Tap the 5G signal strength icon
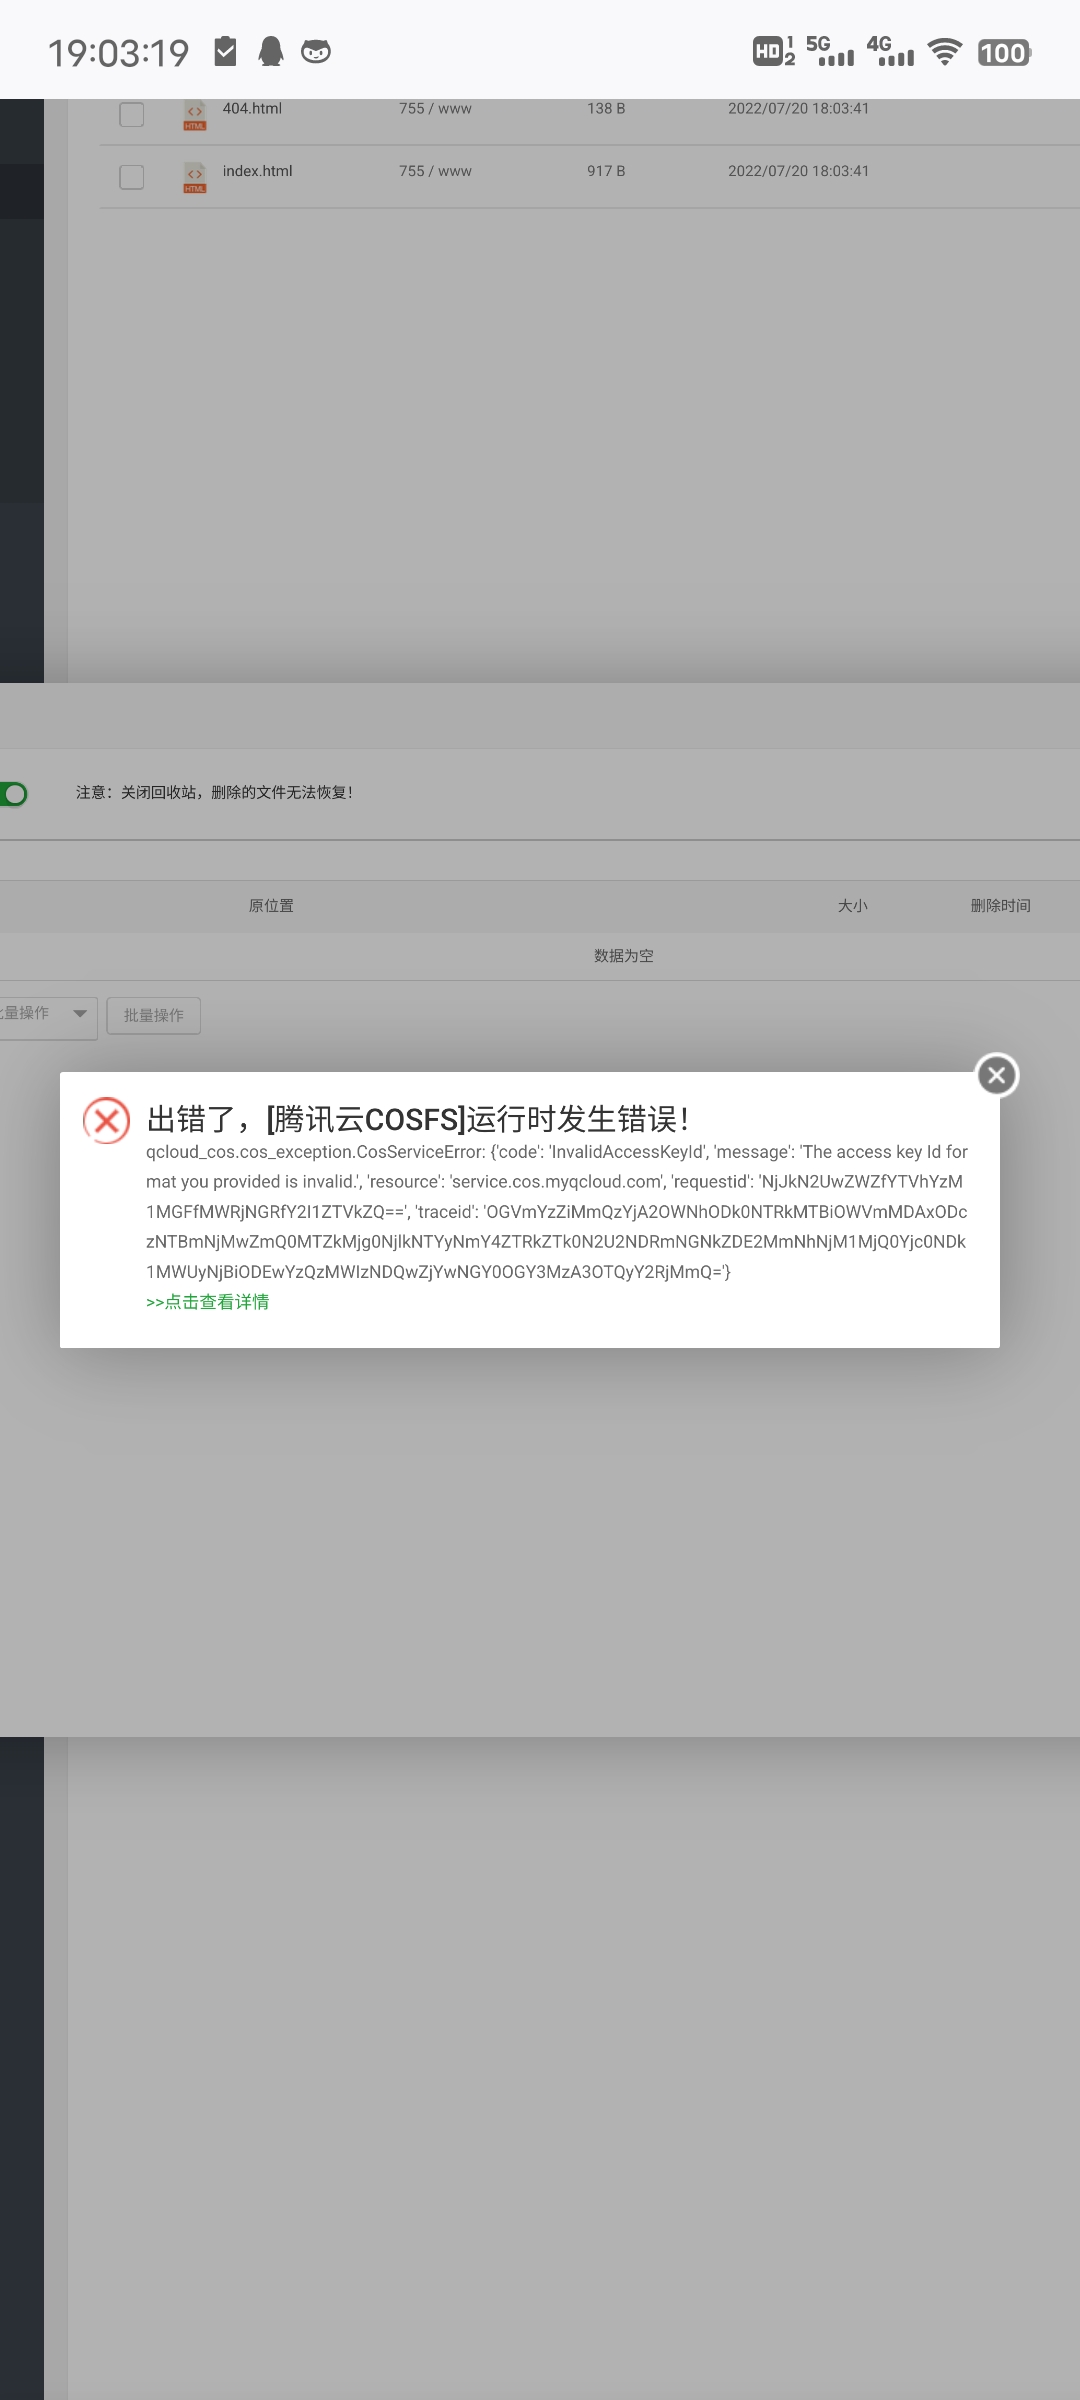Screen dimensions: 1080x2400 [x=830, y=51]
